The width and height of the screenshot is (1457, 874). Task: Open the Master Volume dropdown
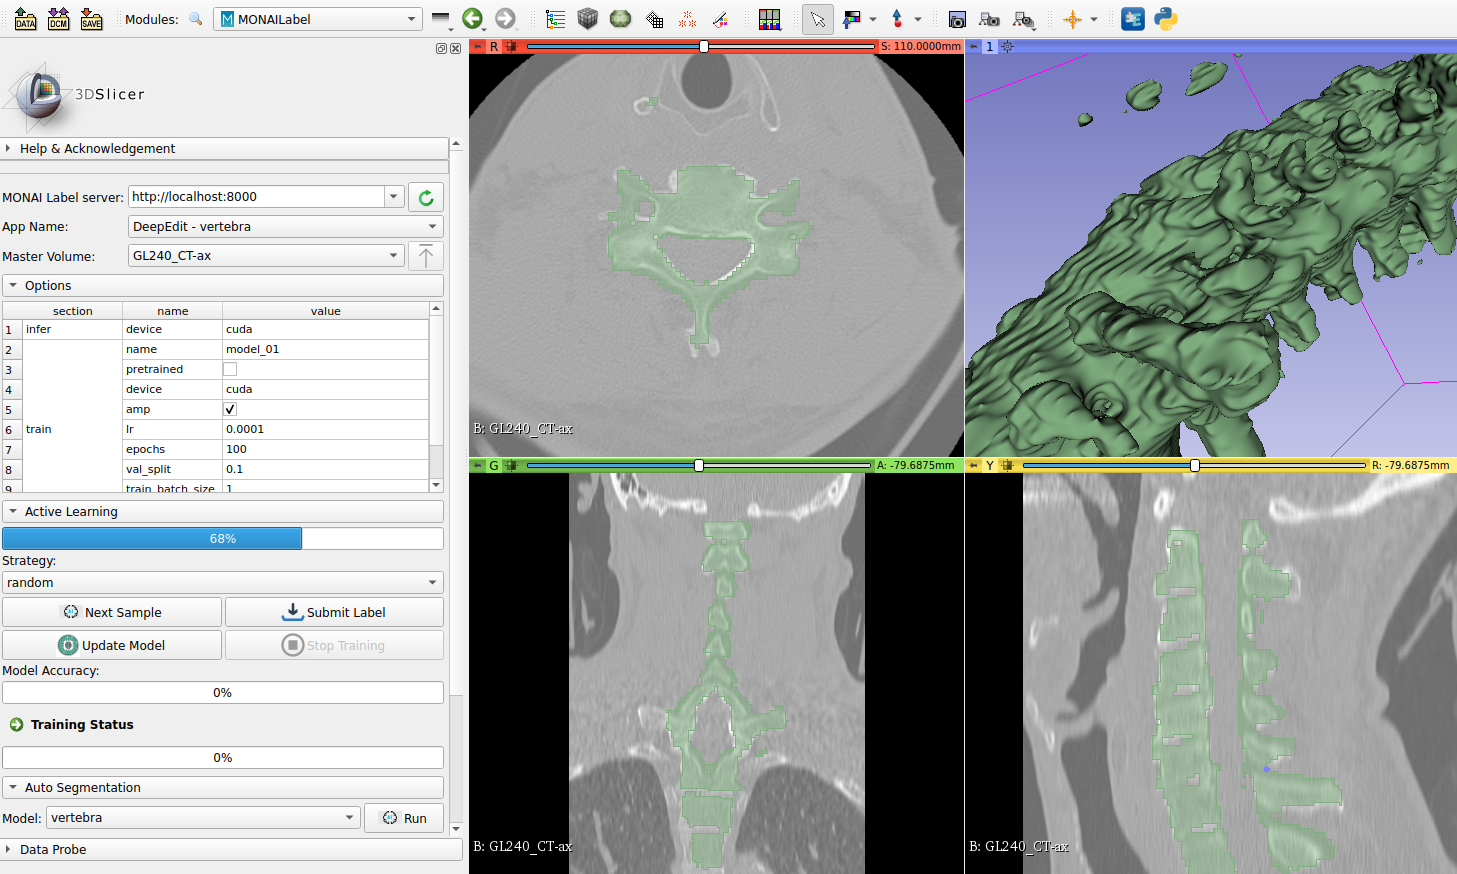[266, 255]
